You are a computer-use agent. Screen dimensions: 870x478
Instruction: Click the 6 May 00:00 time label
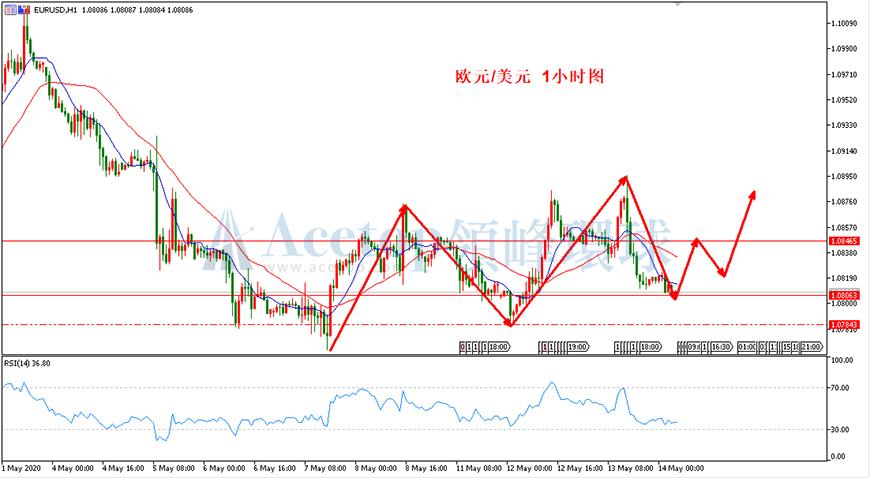(x=224, y=469)
